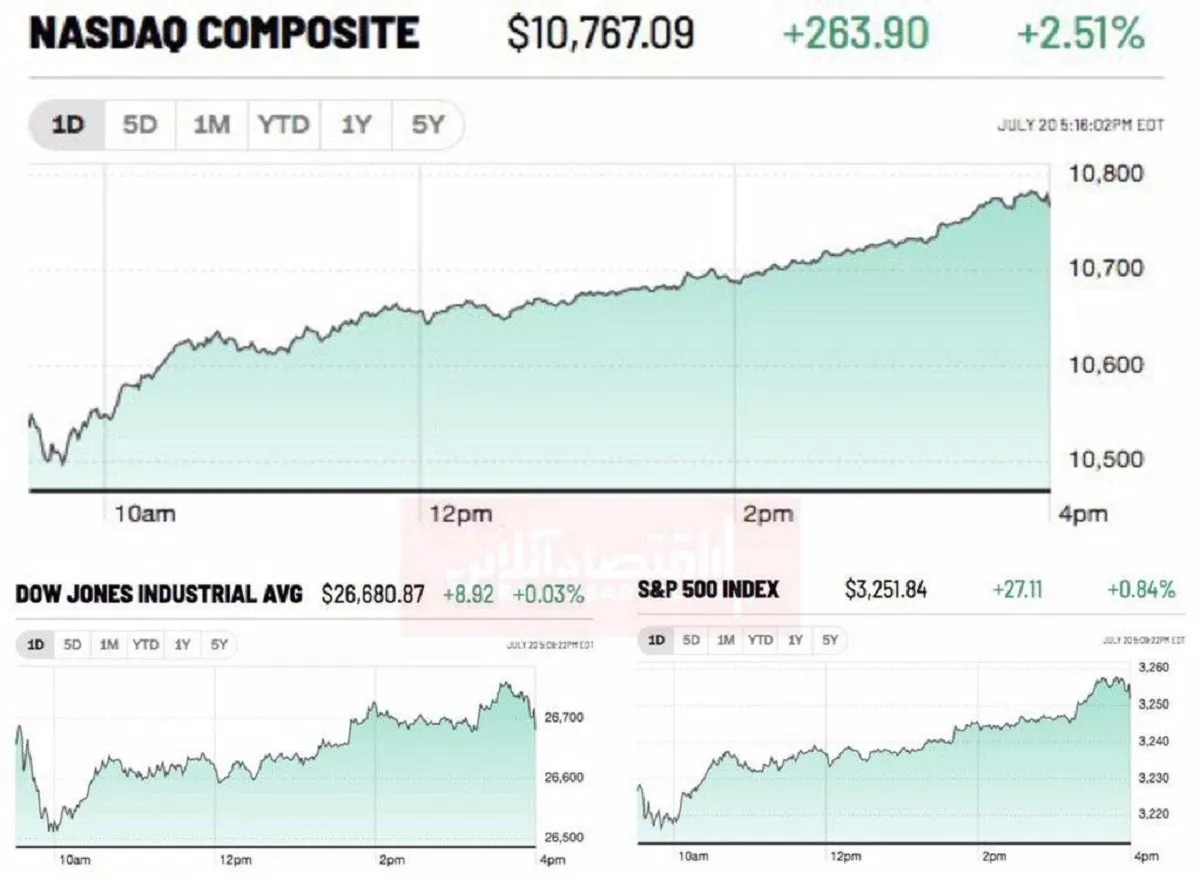The width and height of the screenshot is (1200, 880).
Task: Show NASDAQ Composite 1M range
Action: (212, 125)
